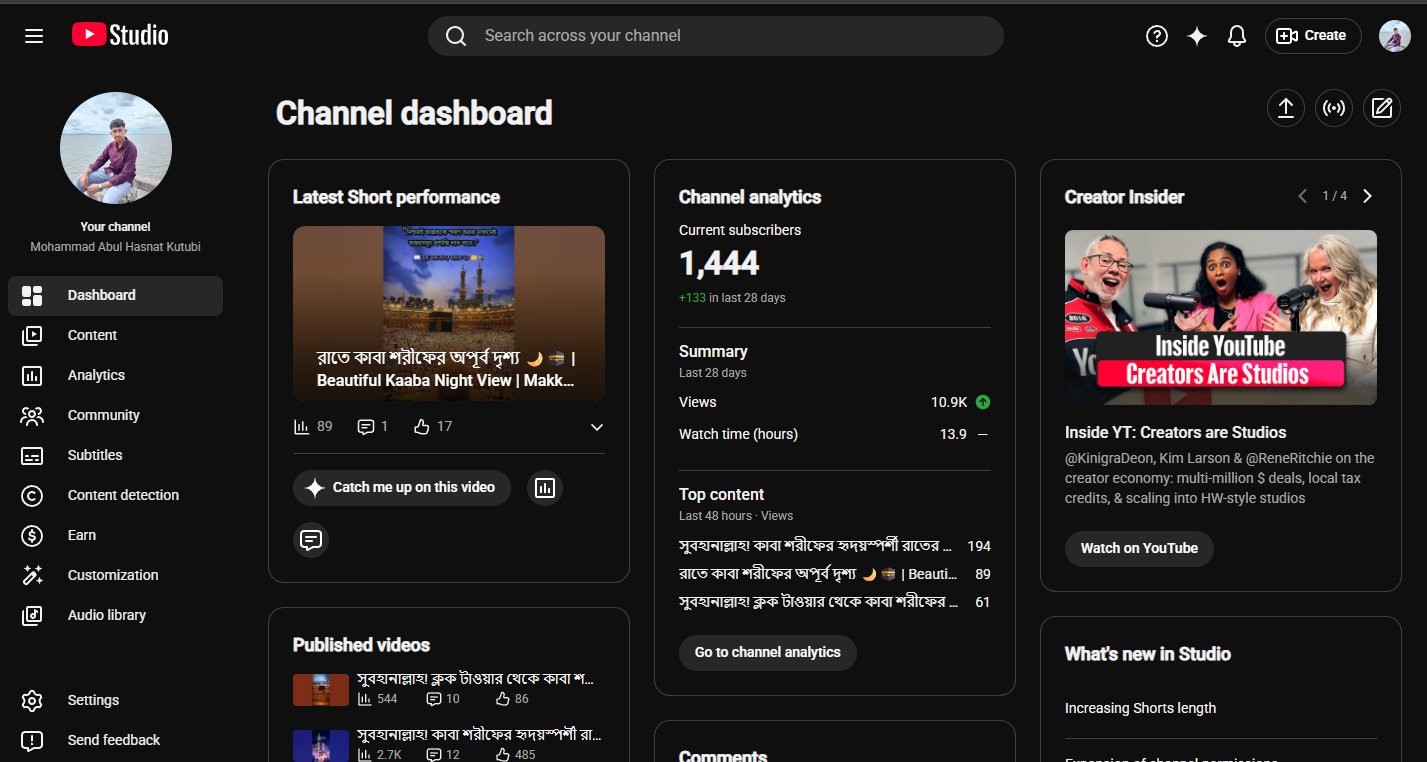Click the Create button
Screen dimensions: 1427x762
click(1313, 36)
